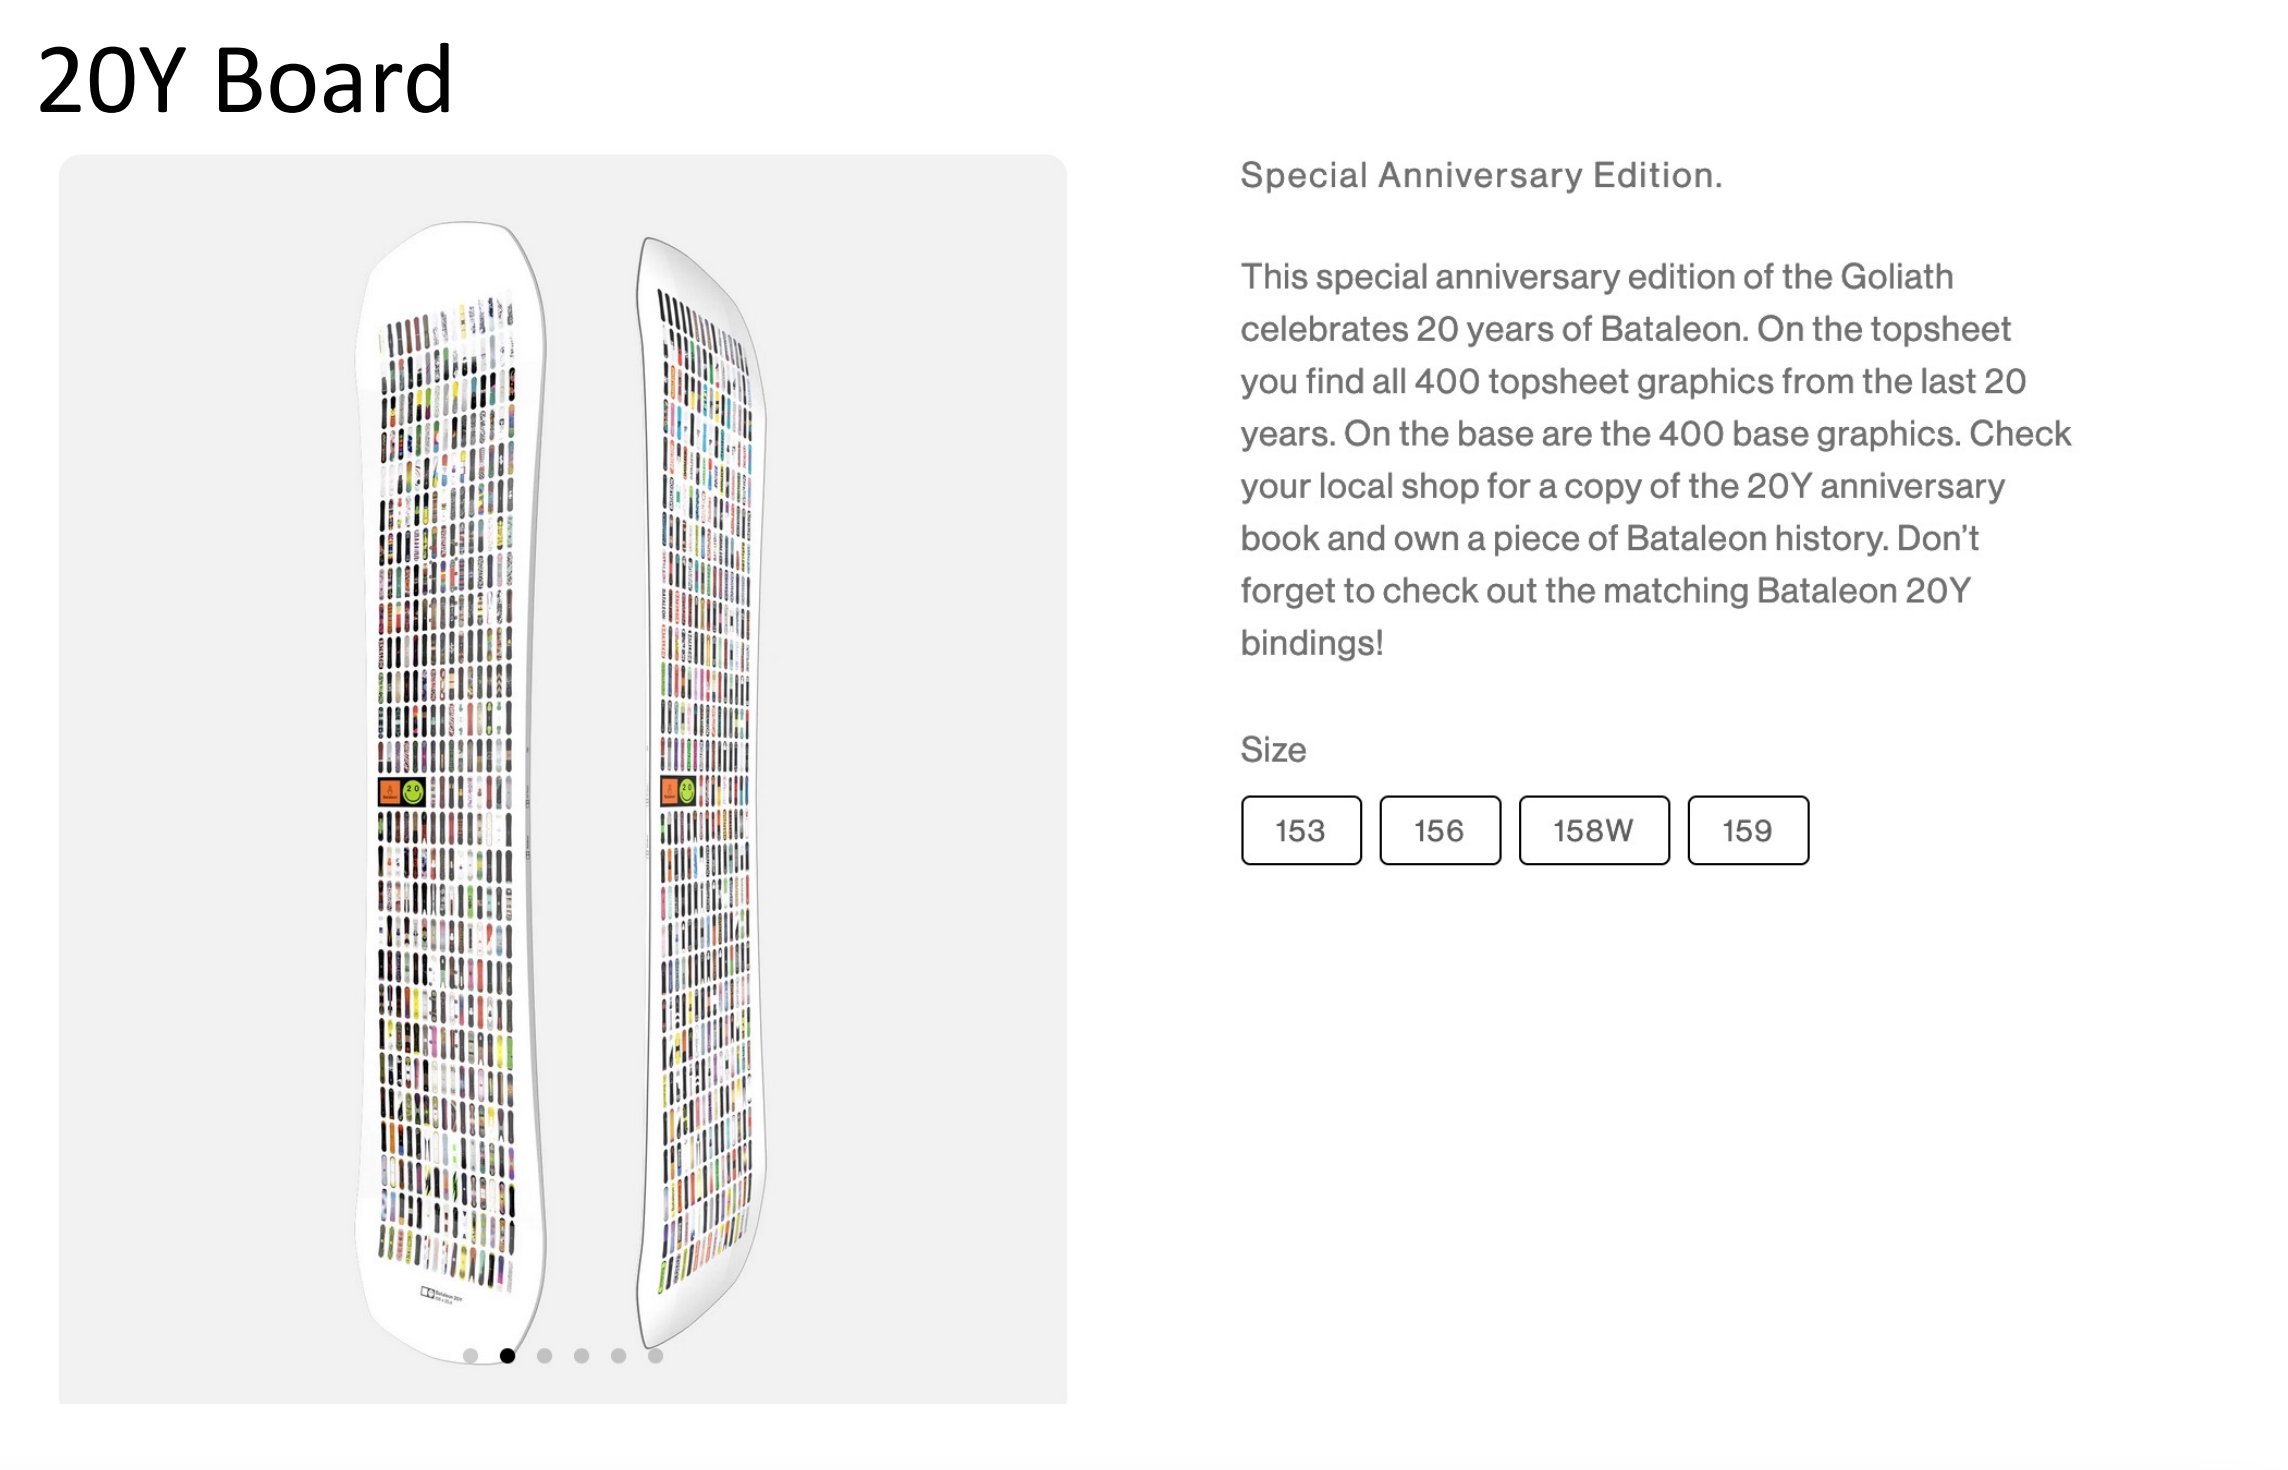
Task: Click orange Bataleon logo on left board
Action: pyautogui.click(x=389, y=792)
